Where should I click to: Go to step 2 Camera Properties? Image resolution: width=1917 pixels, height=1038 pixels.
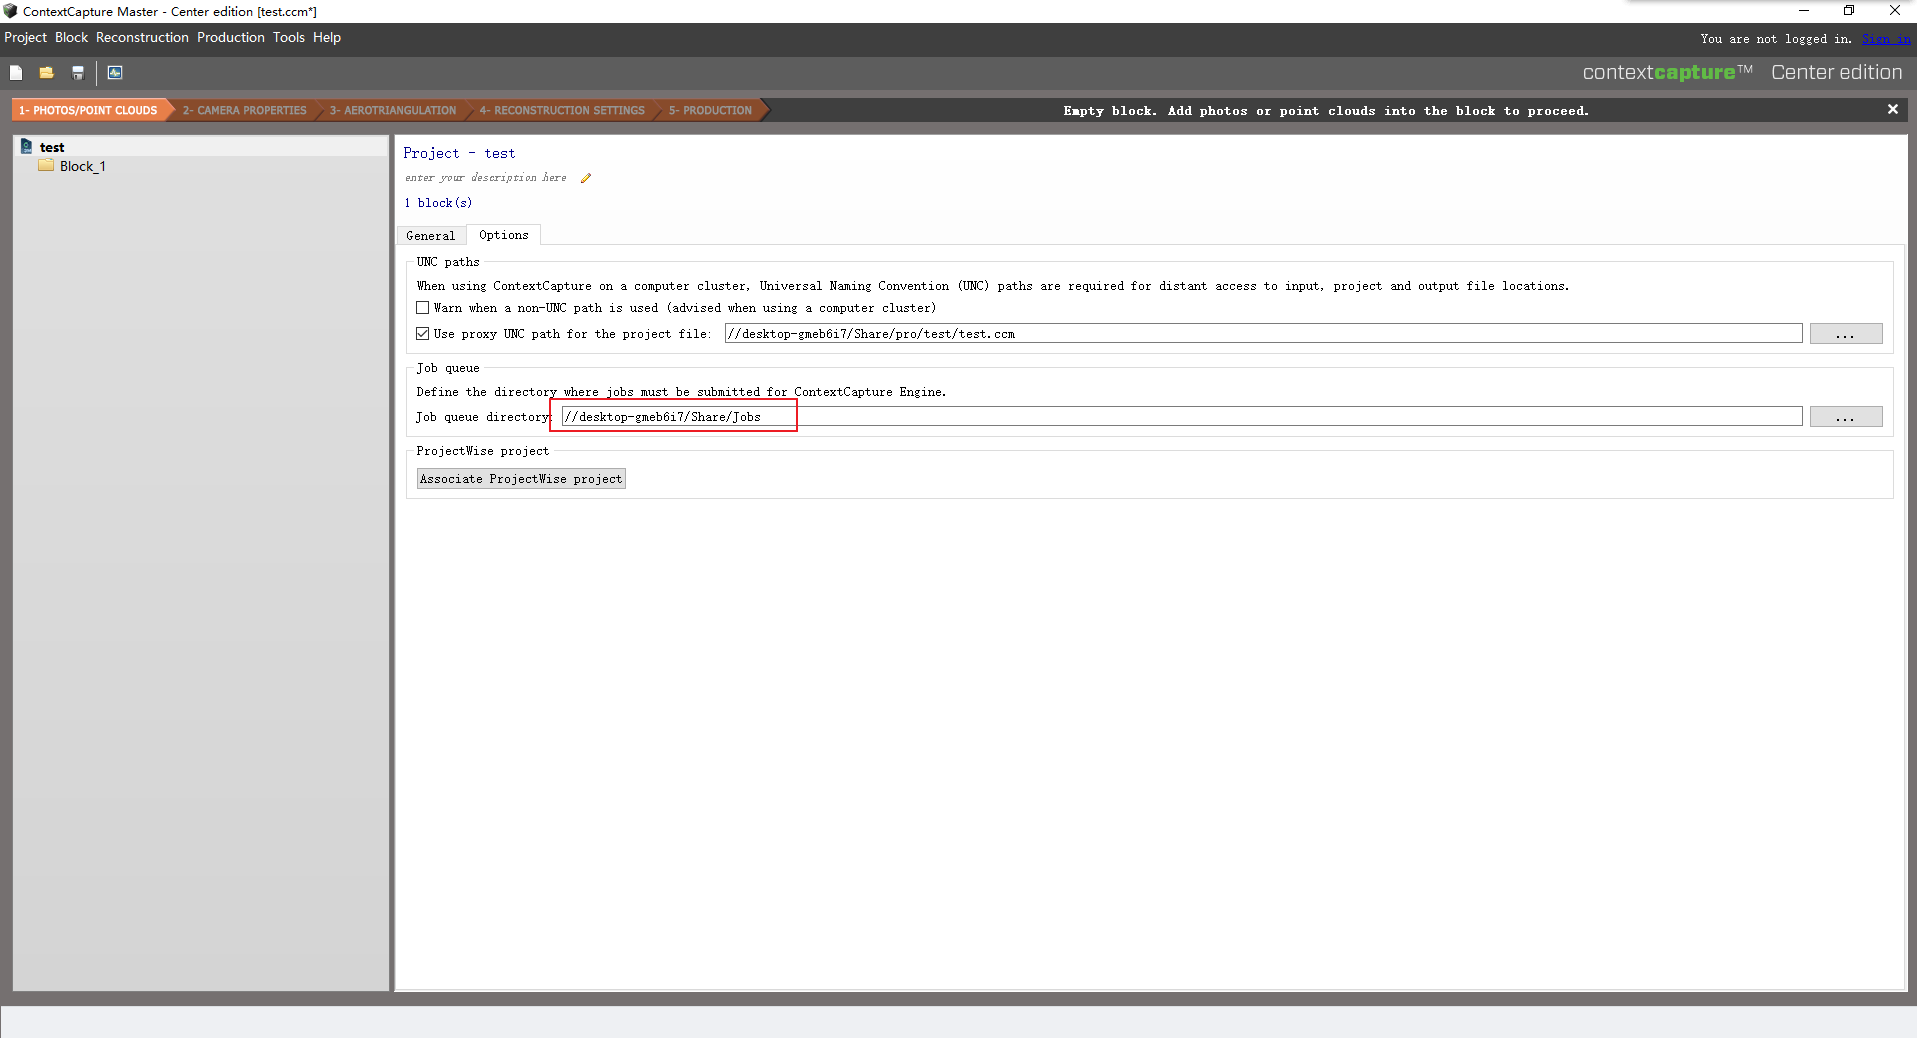point(244,110)
